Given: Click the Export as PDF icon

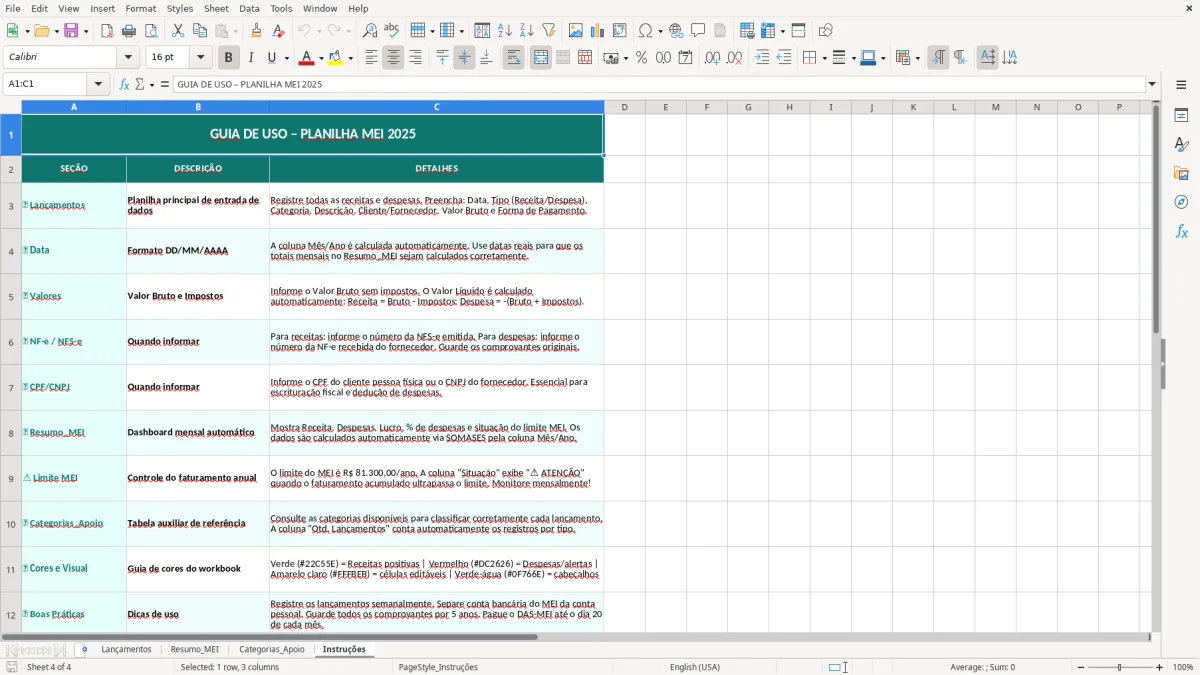Looking at the screenshot, I should coord(107,31).
